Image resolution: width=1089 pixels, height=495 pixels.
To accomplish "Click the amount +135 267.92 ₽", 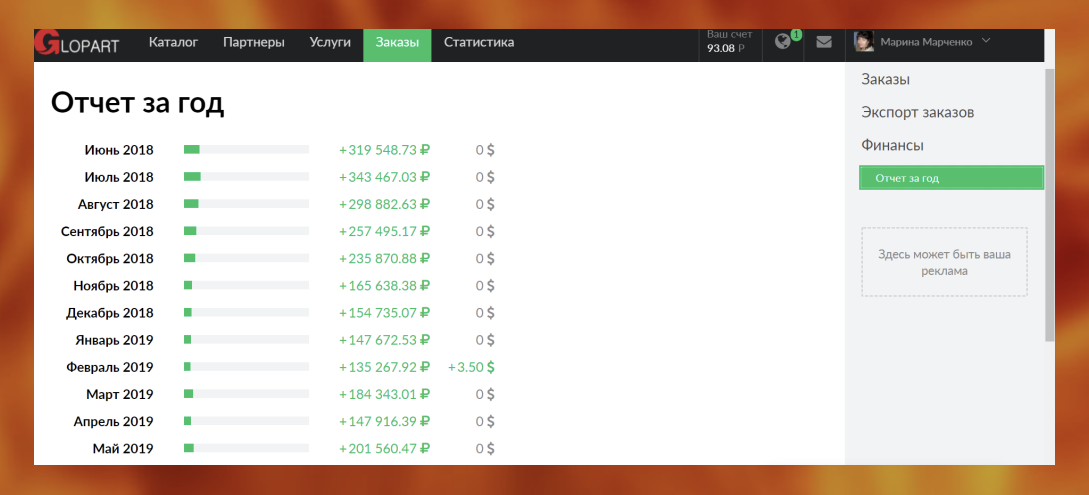I will (x=385, y=367).
